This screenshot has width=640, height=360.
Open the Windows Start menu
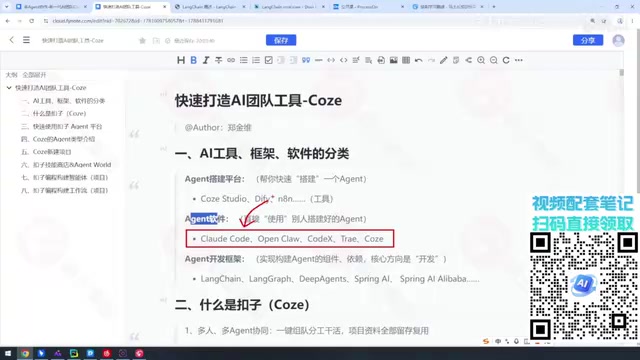[8, 353]
